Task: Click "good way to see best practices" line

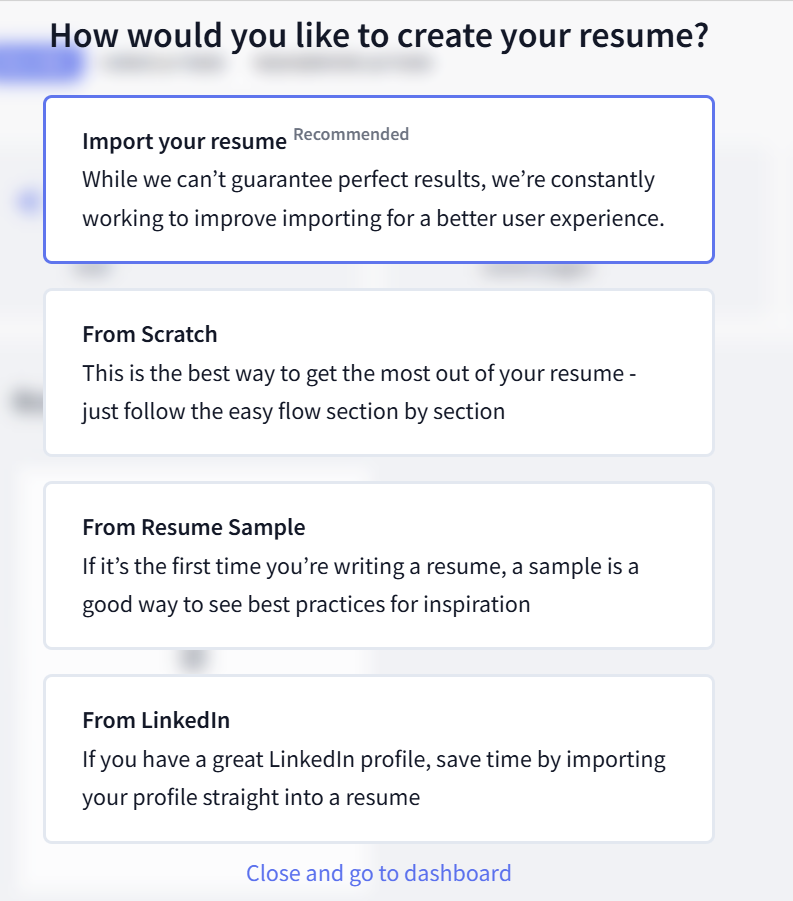Action: (306, 604)
